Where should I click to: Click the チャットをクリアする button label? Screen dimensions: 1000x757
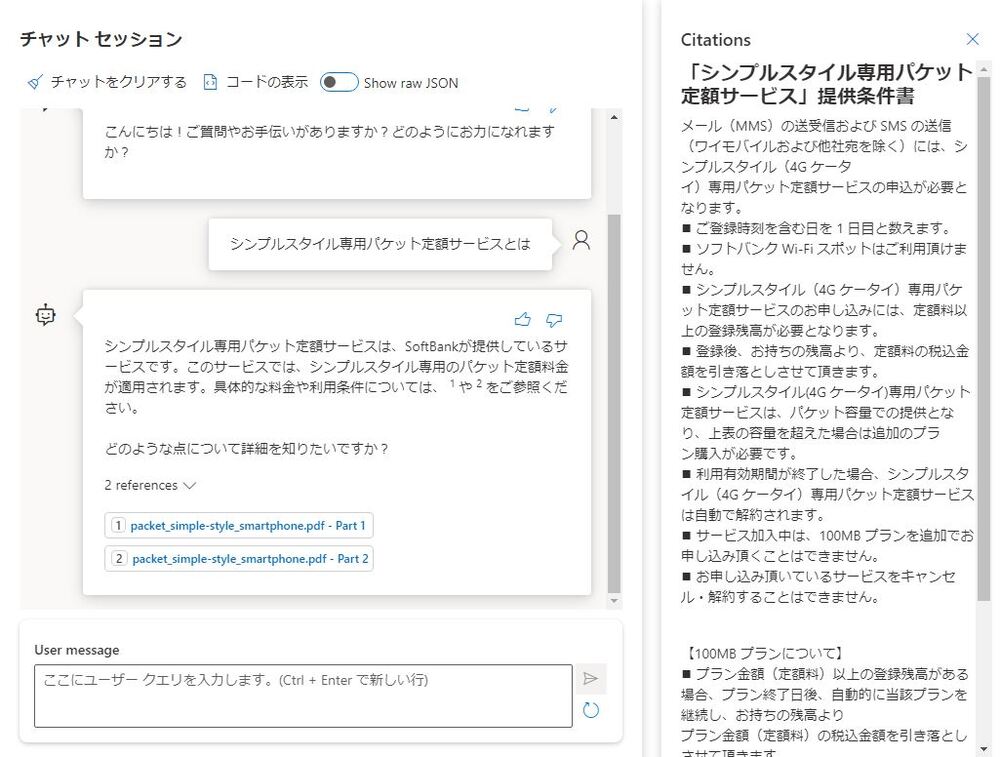click(x=118, y=82)
